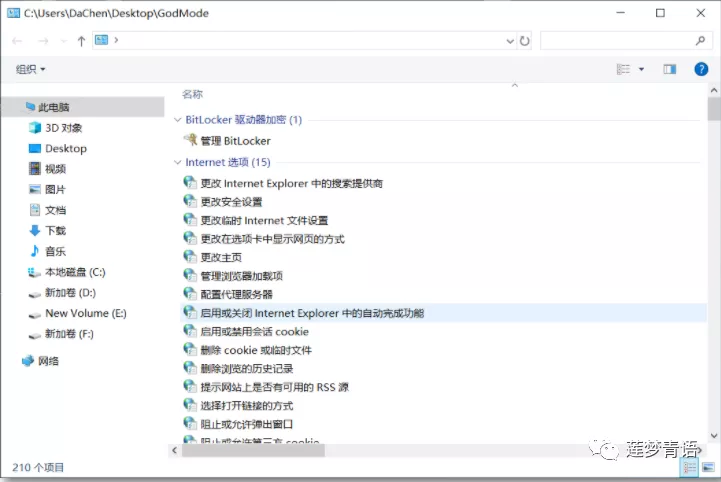Select New Volume (E:) drive
Viewport: 721px width, 482px height.
coord(77,313)
